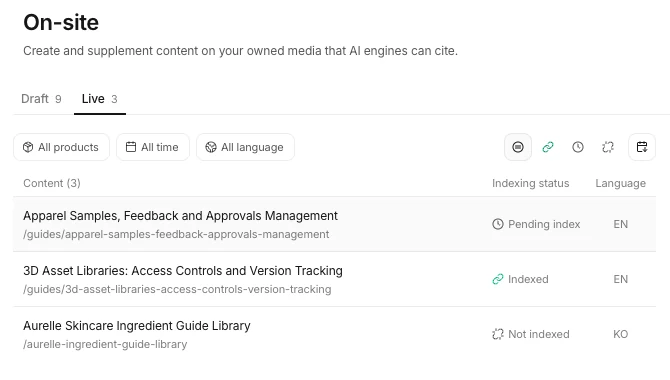Open the All products filter
The height and width of the screenshot is (380, 670).
point(62,147)
